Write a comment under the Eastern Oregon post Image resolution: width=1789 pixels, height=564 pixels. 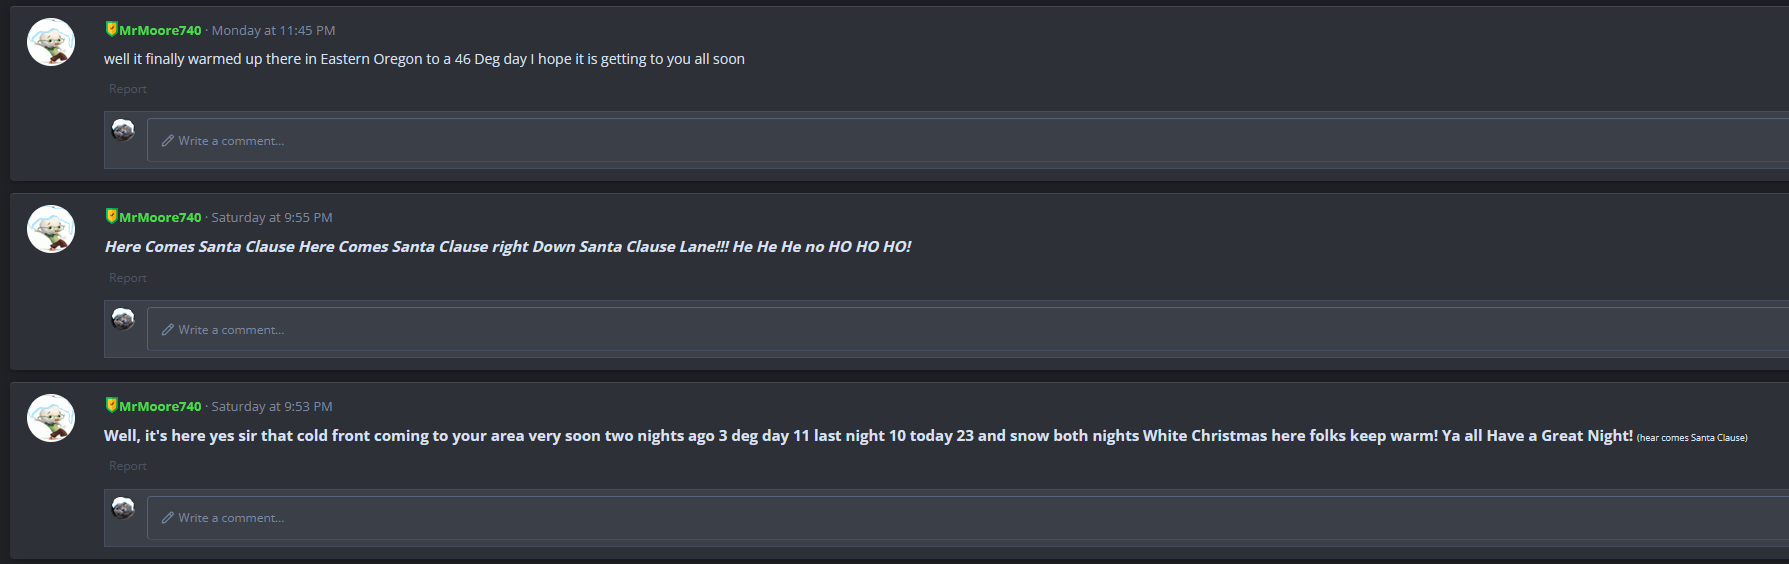(968, 141)
